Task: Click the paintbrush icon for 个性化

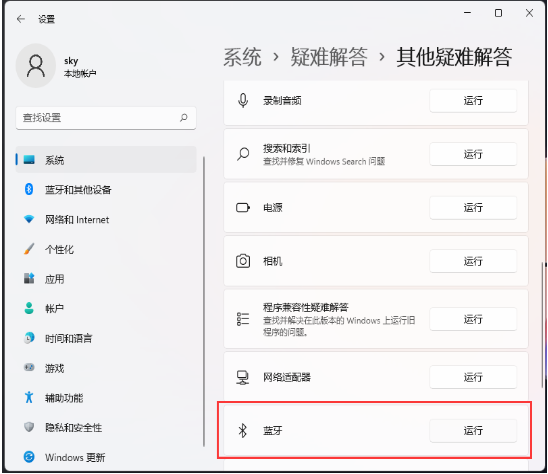Action: [29, 249]
